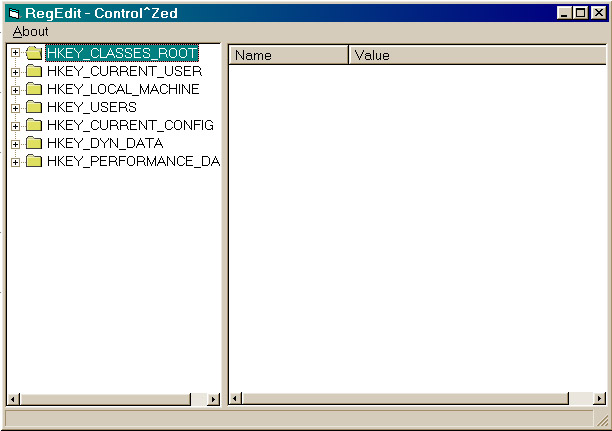Image resolution: width=612 pixels, height=431 pixels.
Task: Click the tree pane's right scroll arrow
Action: pyautogui.click(x=213, y=399)
